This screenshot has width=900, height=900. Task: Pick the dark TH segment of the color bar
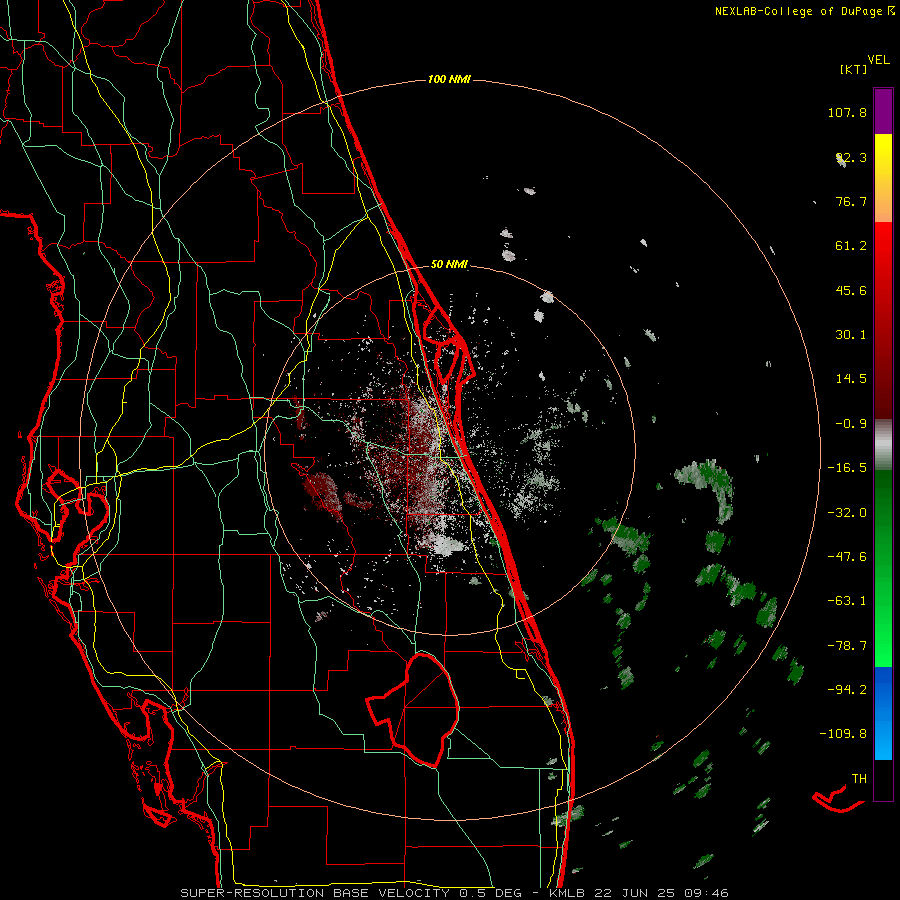click(x=883, y=779)
